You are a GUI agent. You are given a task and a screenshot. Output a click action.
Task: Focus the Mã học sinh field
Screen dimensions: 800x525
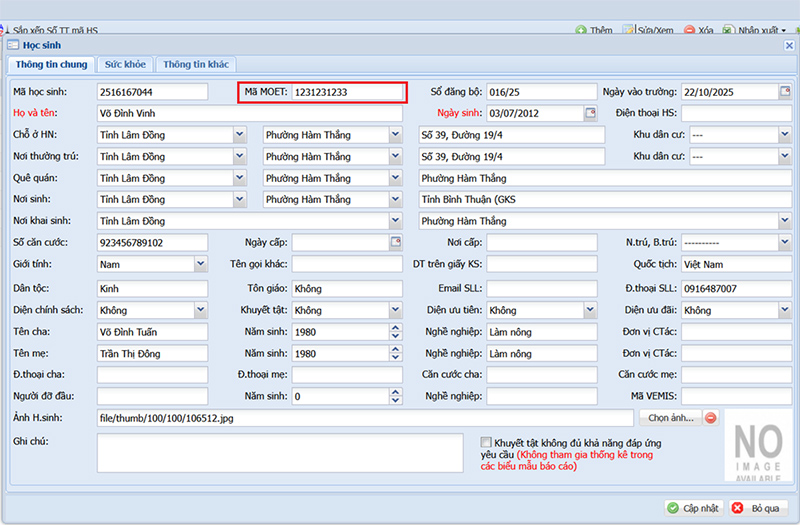coord(153,92)
